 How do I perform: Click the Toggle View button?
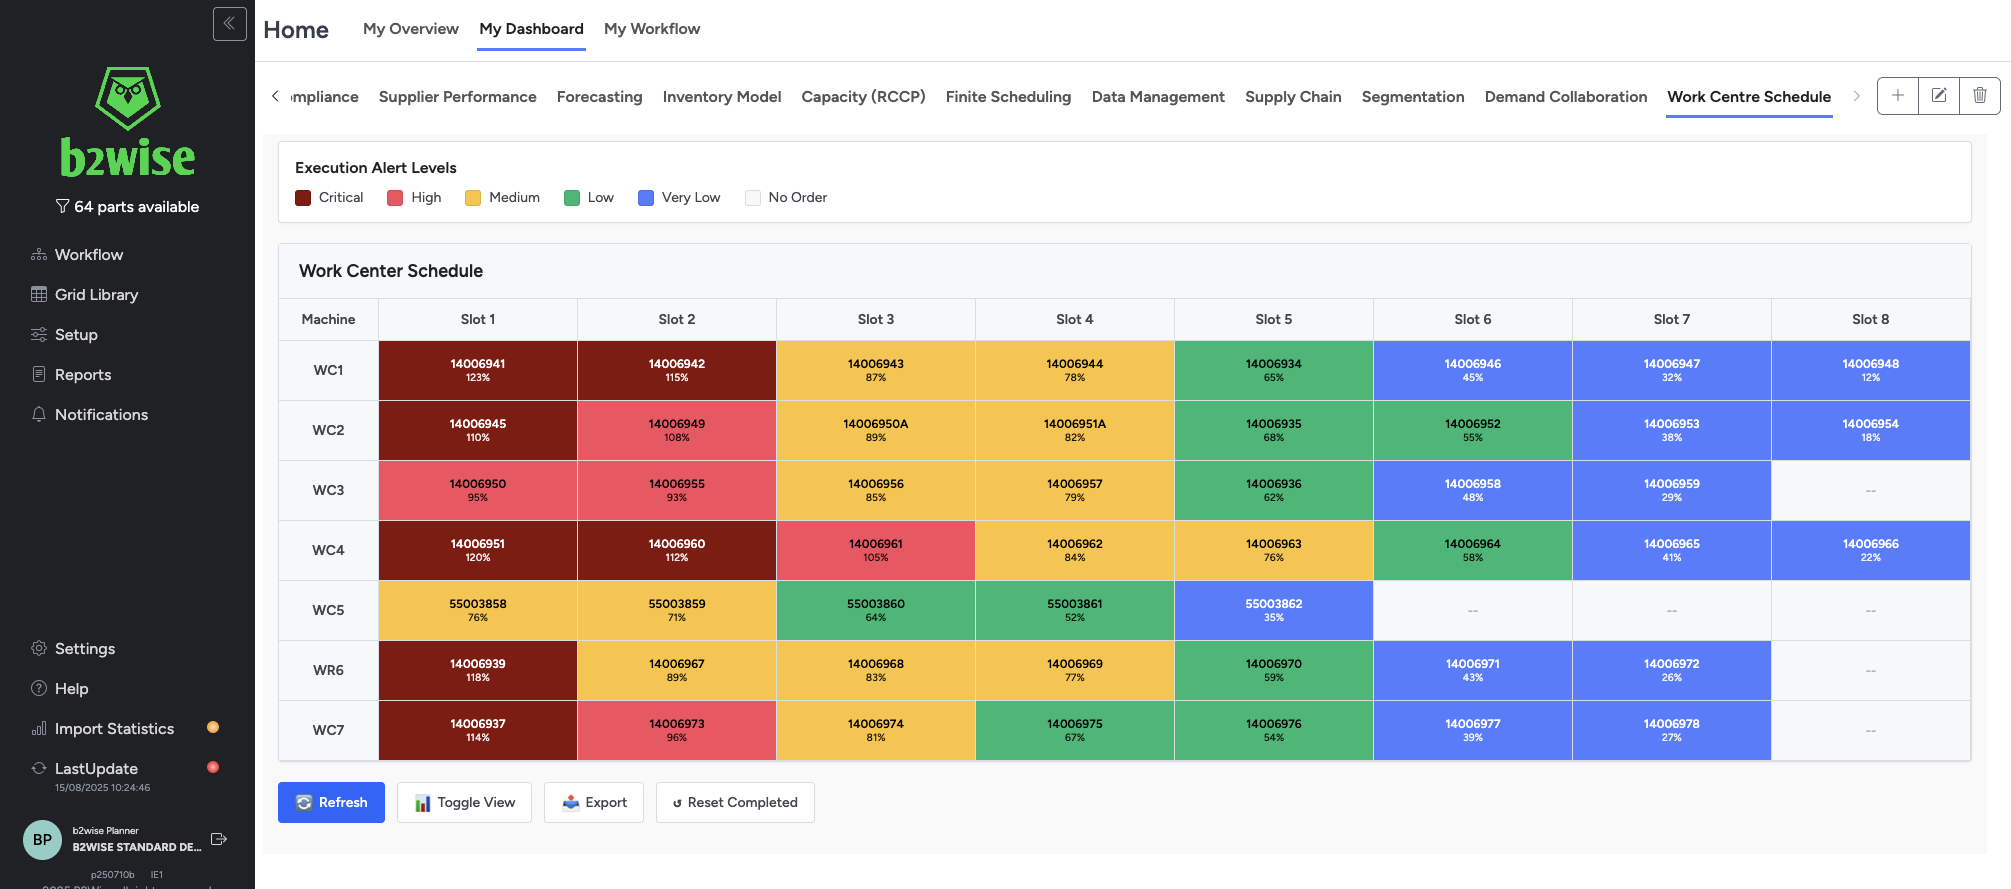[x=464, y=802]
